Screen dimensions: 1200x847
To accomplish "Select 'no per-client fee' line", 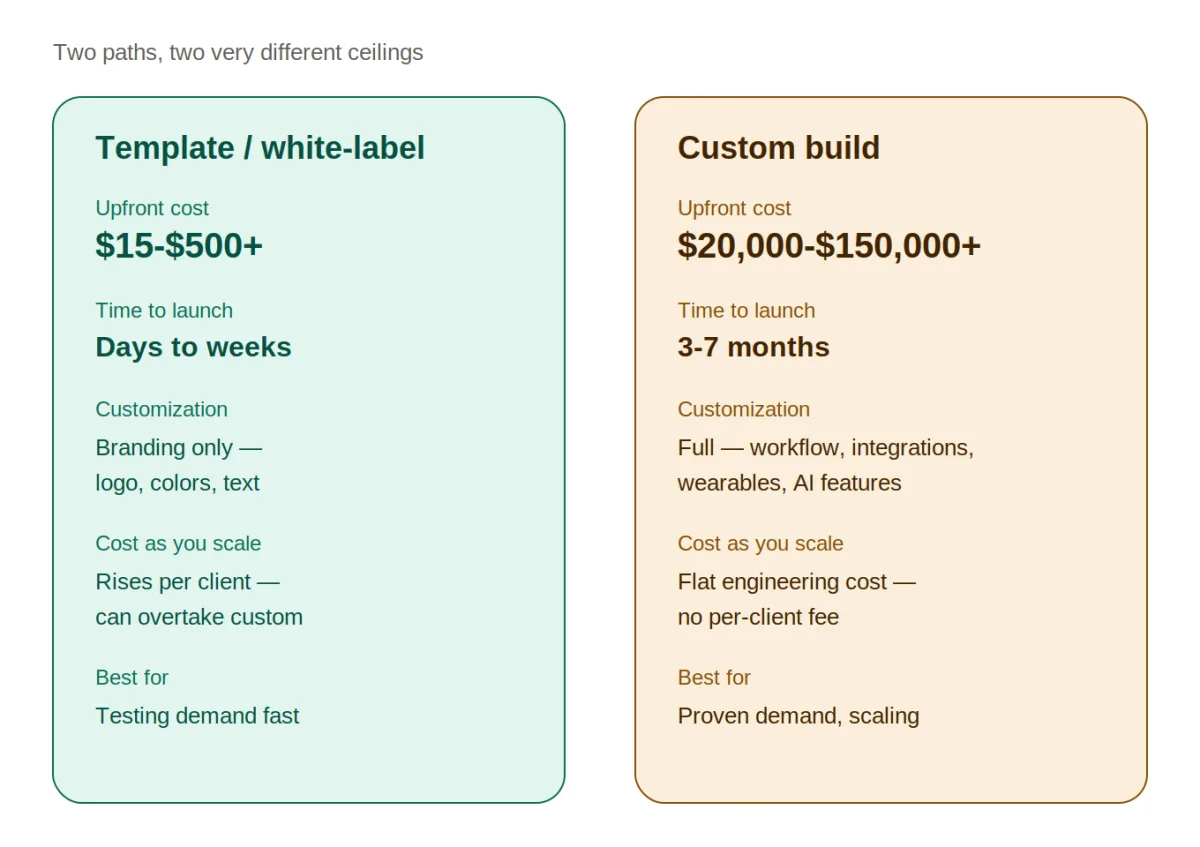I will click(x=758, y=617).
